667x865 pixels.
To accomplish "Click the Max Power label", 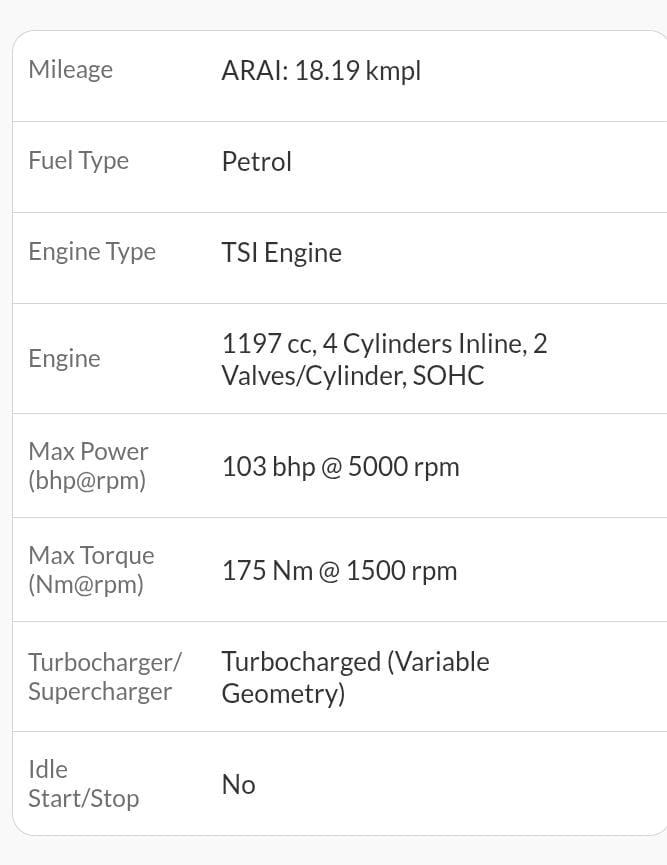I will pyautogui.click(x=88, y=452).
